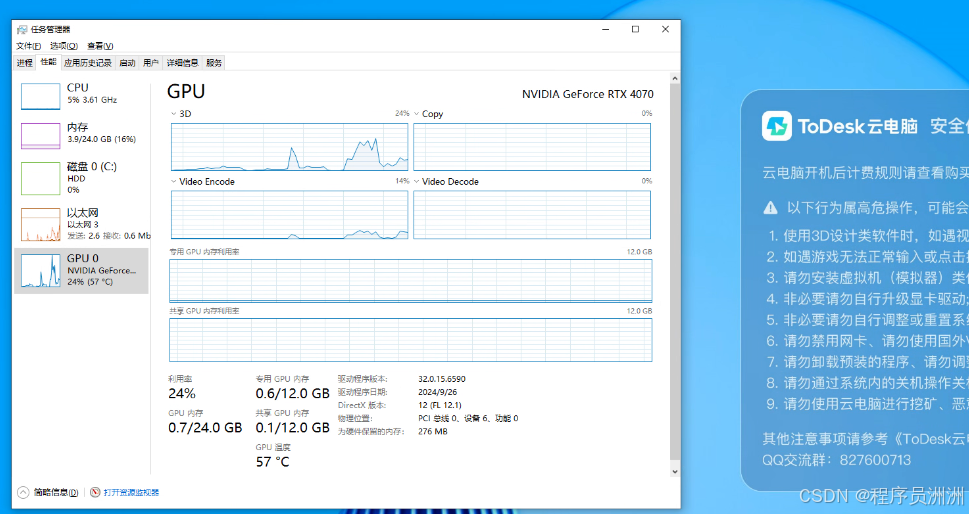This screenshot has height=514, width=969.
Task: Open the Video Encode engine dropdown chevron
Action: coord(174,182)
